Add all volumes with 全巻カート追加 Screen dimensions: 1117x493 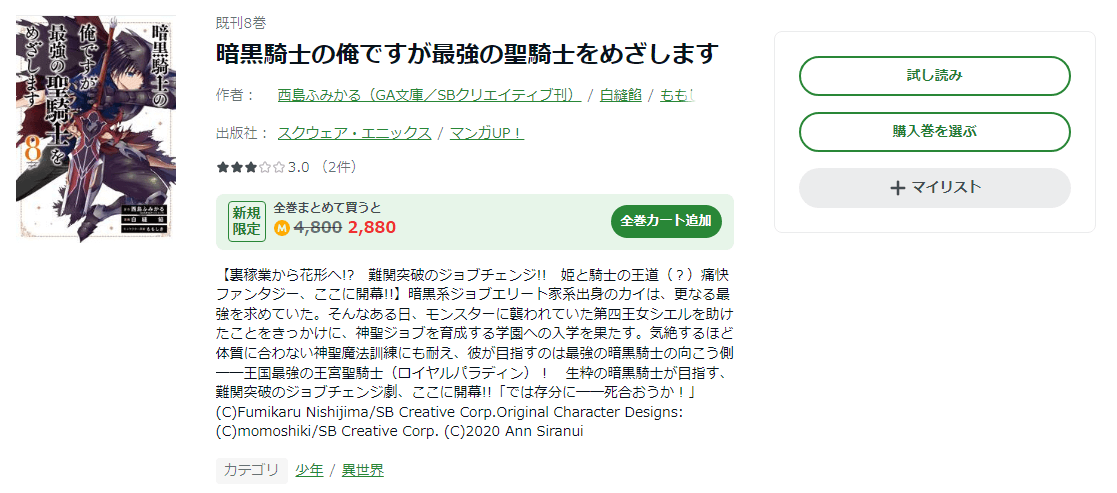coord(666,221)
